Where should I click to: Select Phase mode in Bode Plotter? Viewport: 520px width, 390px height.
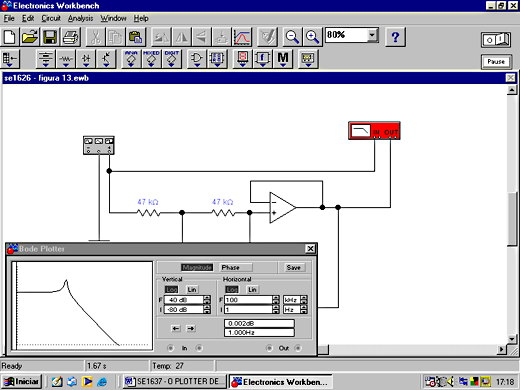[235, 267]
